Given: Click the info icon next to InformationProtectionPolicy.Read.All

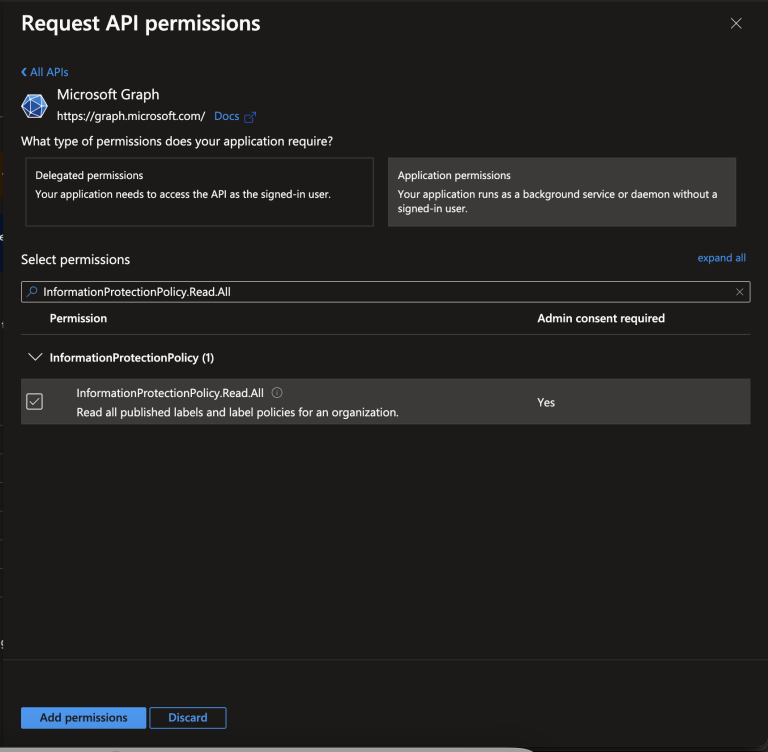Looking at the screenshot, I should [277, 393].
